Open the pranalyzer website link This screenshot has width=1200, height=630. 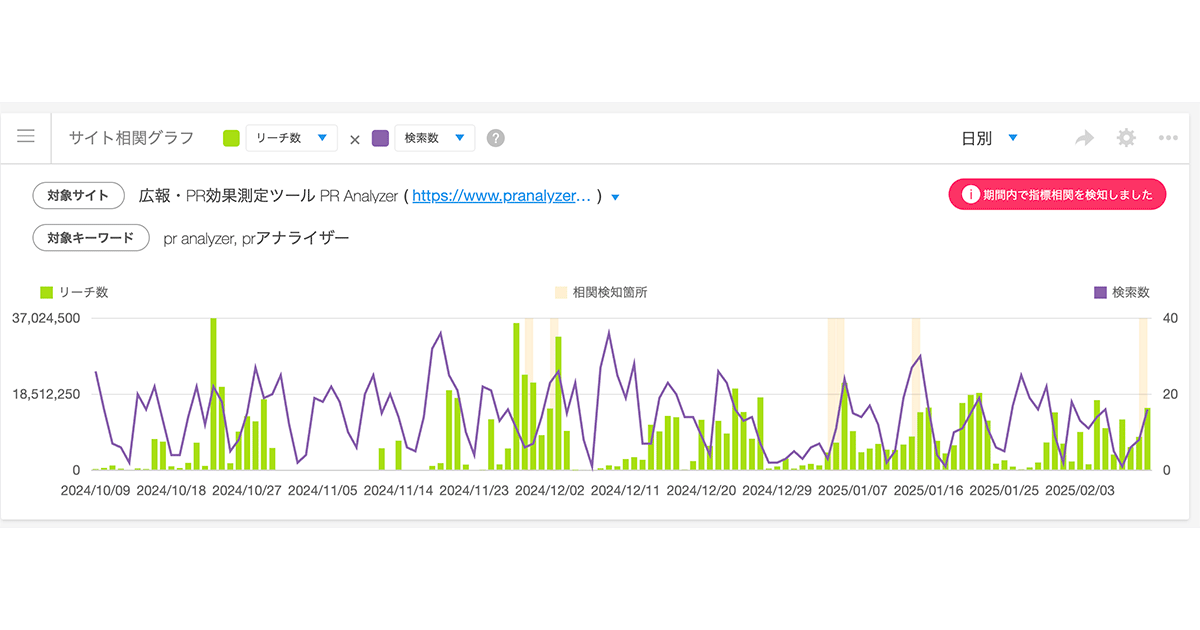(503, 196)
